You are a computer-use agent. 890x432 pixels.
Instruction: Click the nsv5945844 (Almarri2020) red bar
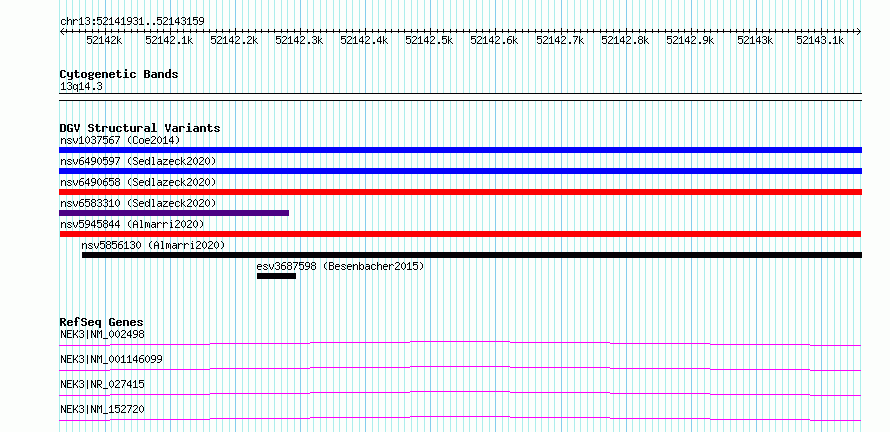click(460, 234)
